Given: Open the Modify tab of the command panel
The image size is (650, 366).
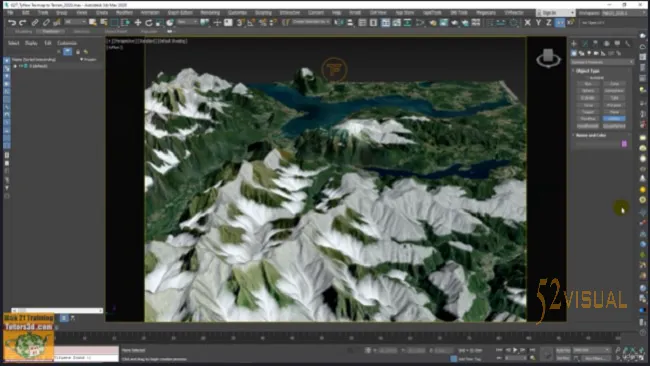Looking at the screenshot, I should click(x=585, y=43).
